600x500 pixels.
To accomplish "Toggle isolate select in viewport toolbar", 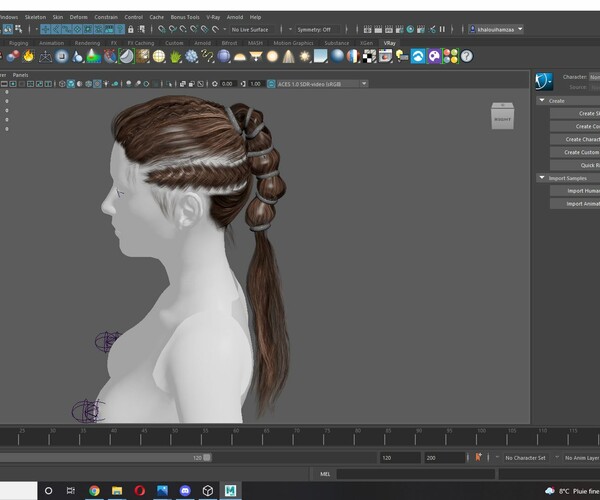I will (170, 84).
